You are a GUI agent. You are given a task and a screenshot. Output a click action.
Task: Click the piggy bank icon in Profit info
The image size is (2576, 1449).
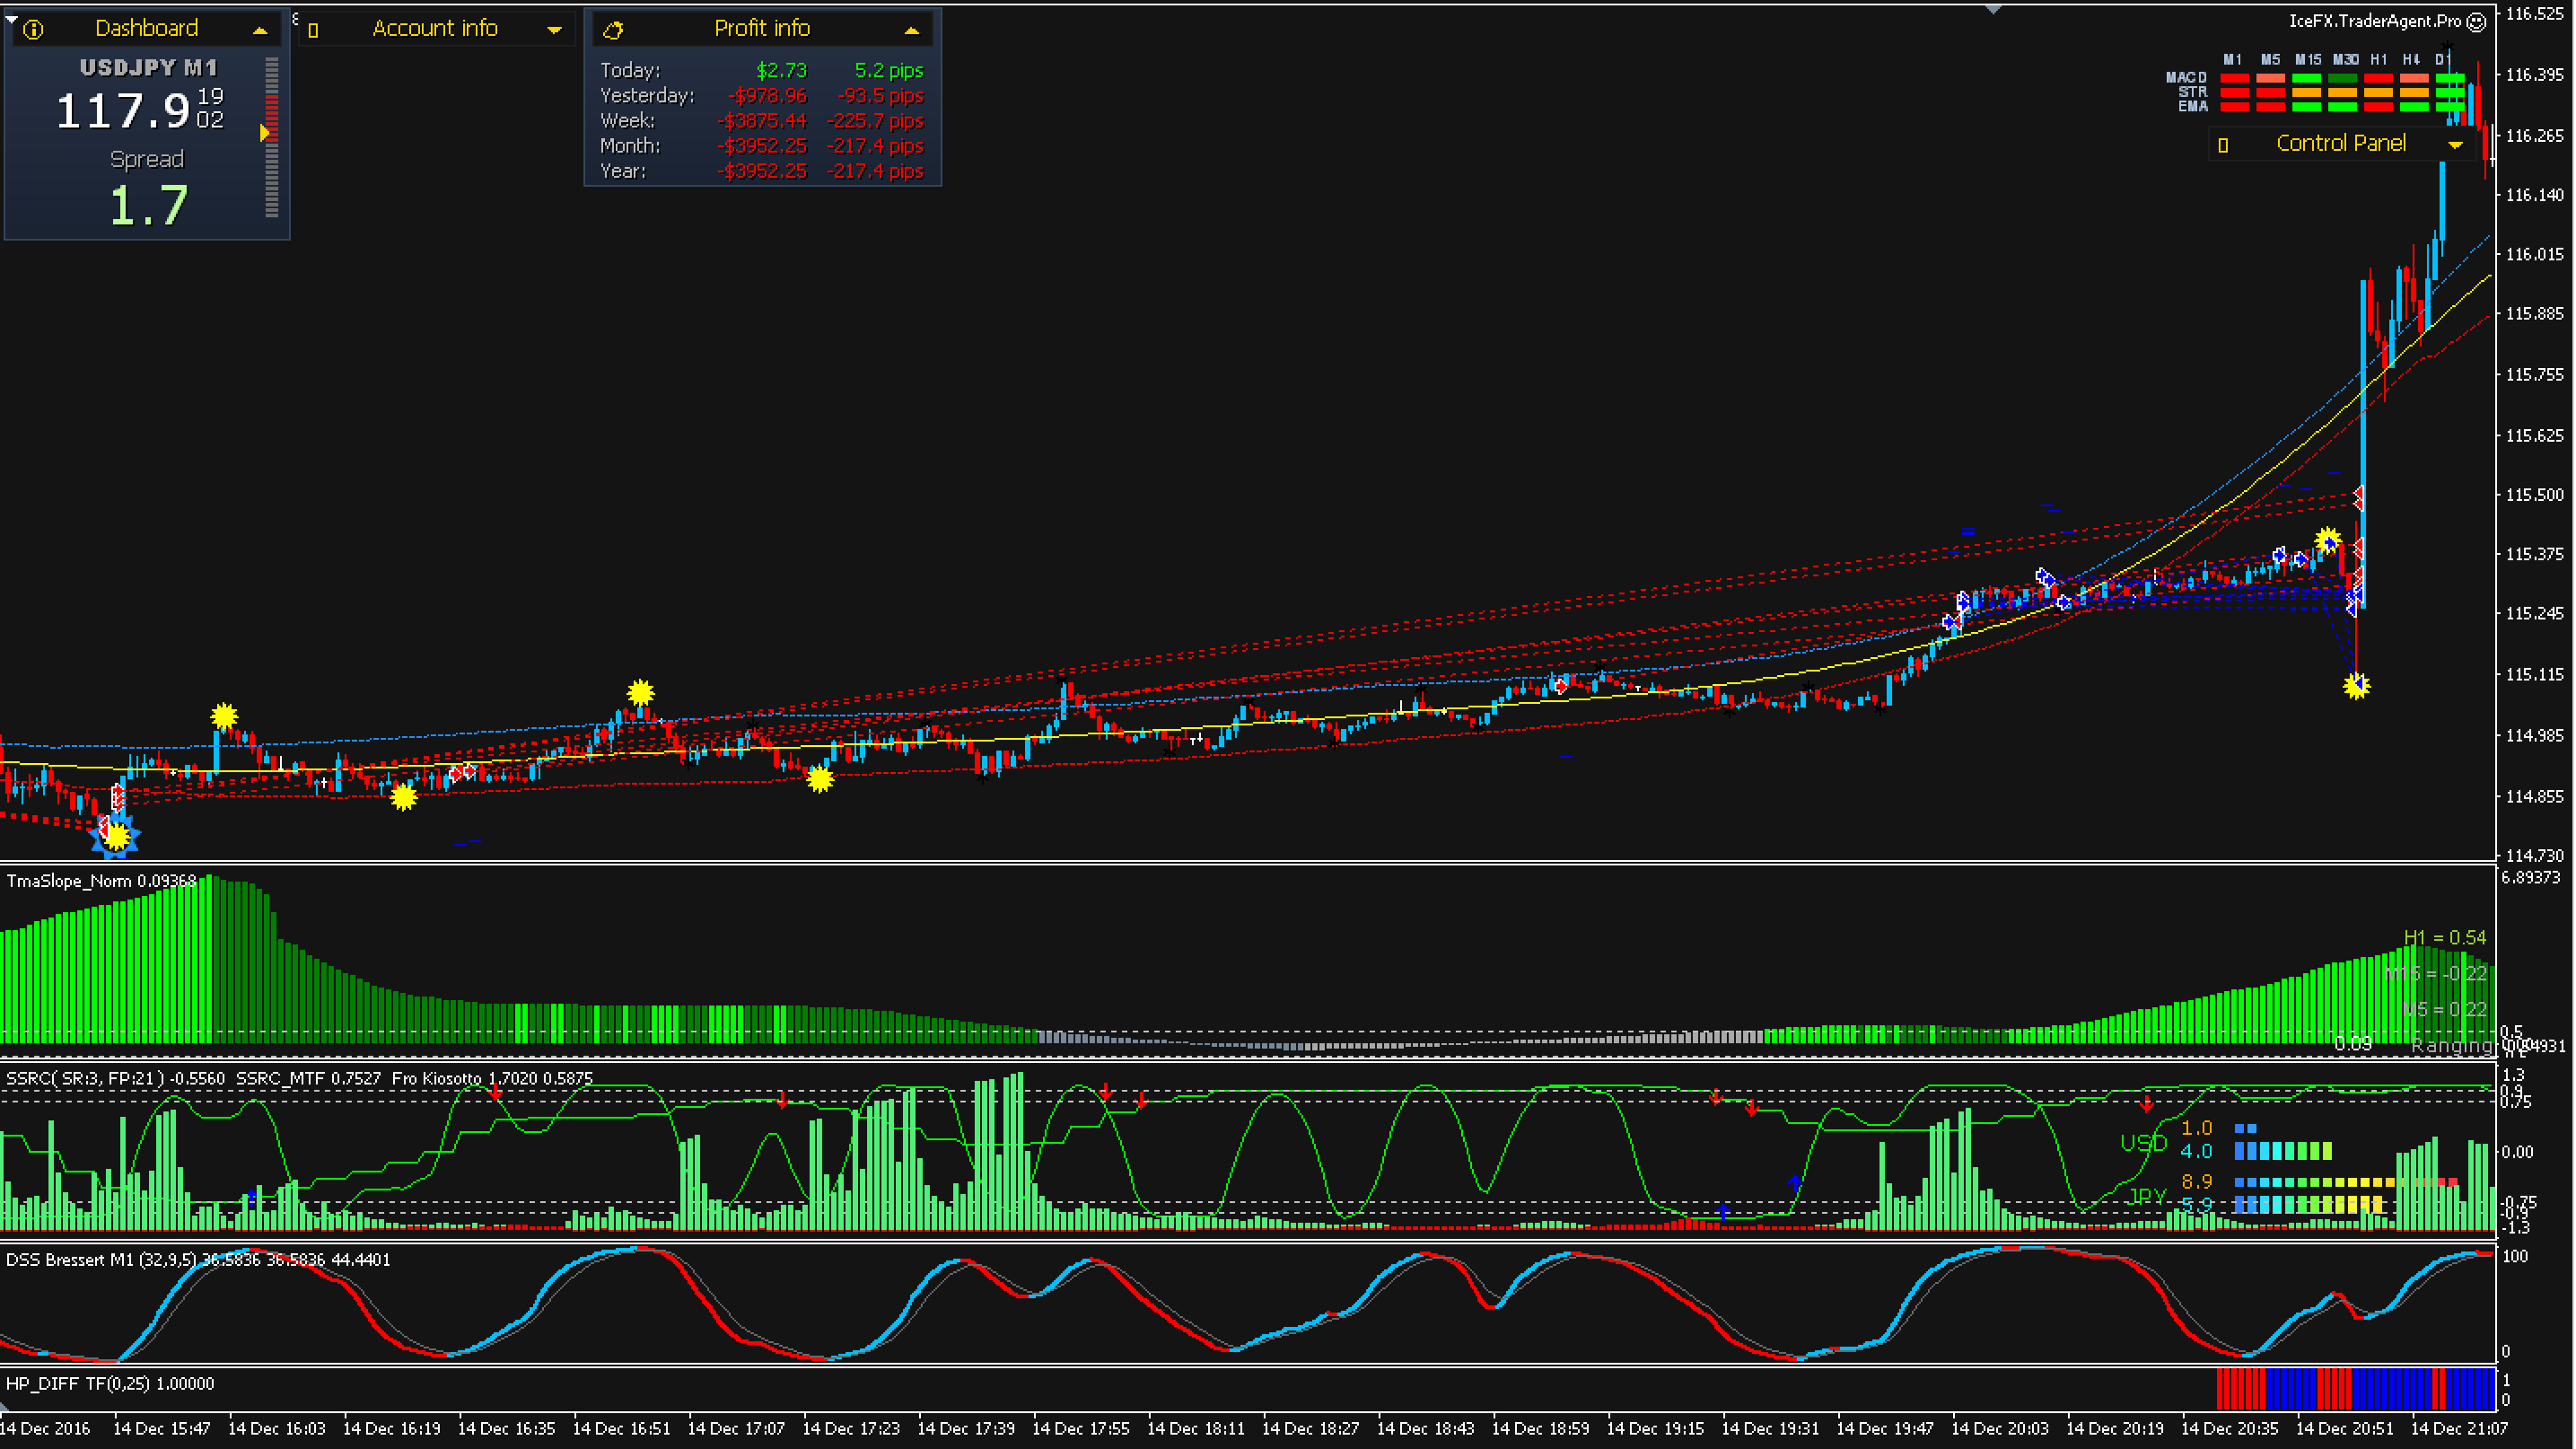(613, 30)
